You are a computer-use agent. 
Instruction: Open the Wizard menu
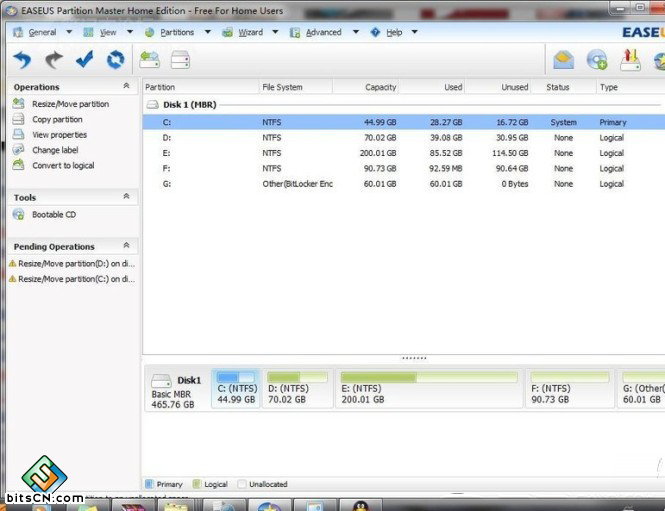[x=250, y=32]
